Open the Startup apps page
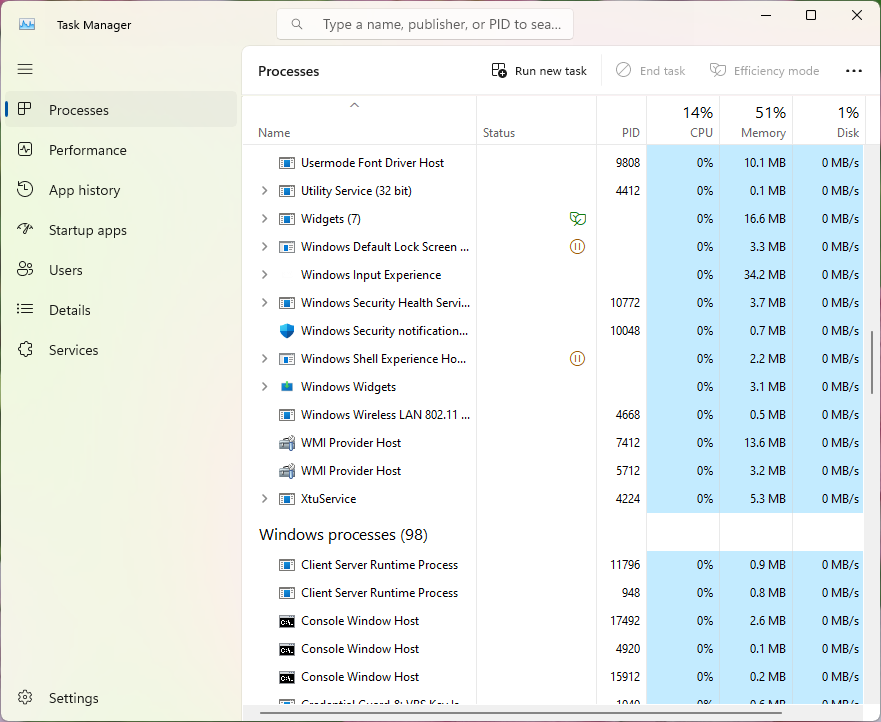This screenshot has height=722, width=881. click(x=121, y=230)
